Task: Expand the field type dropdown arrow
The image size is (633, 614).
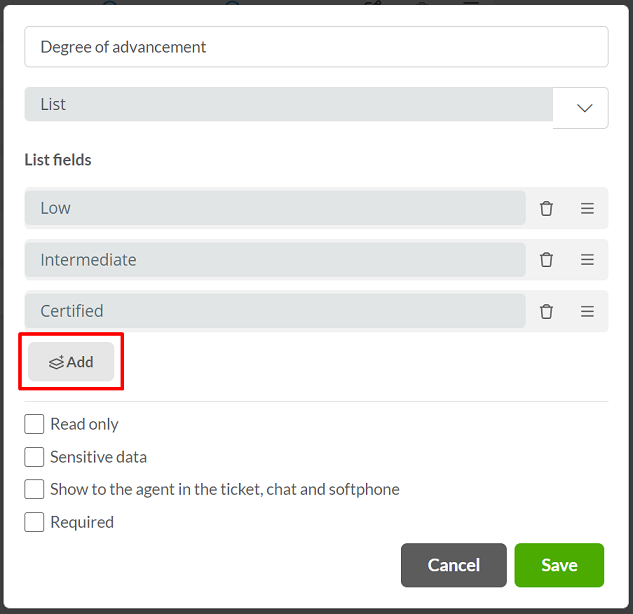Action: coord(584,108)
